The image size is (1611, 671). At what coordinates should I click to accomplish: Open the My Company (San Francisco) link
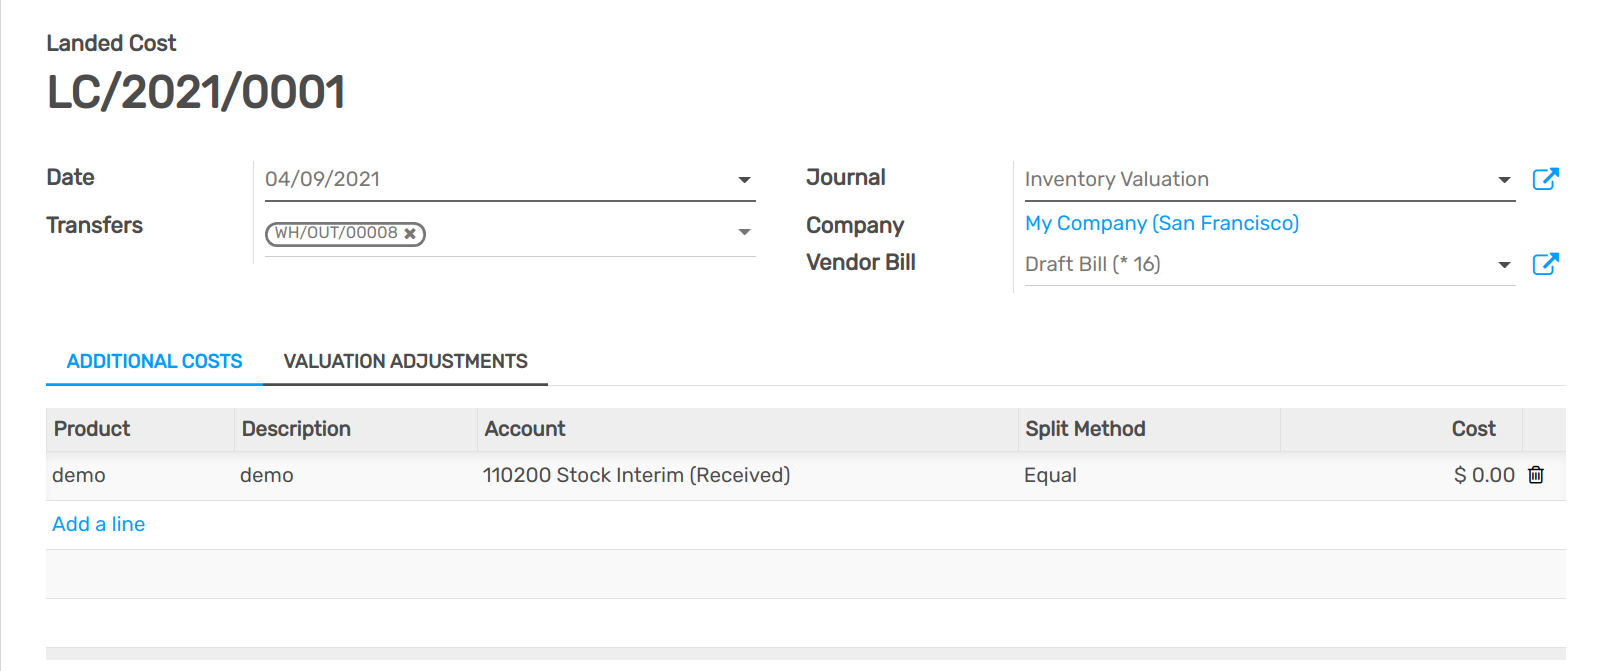[x=1162, y=223]
